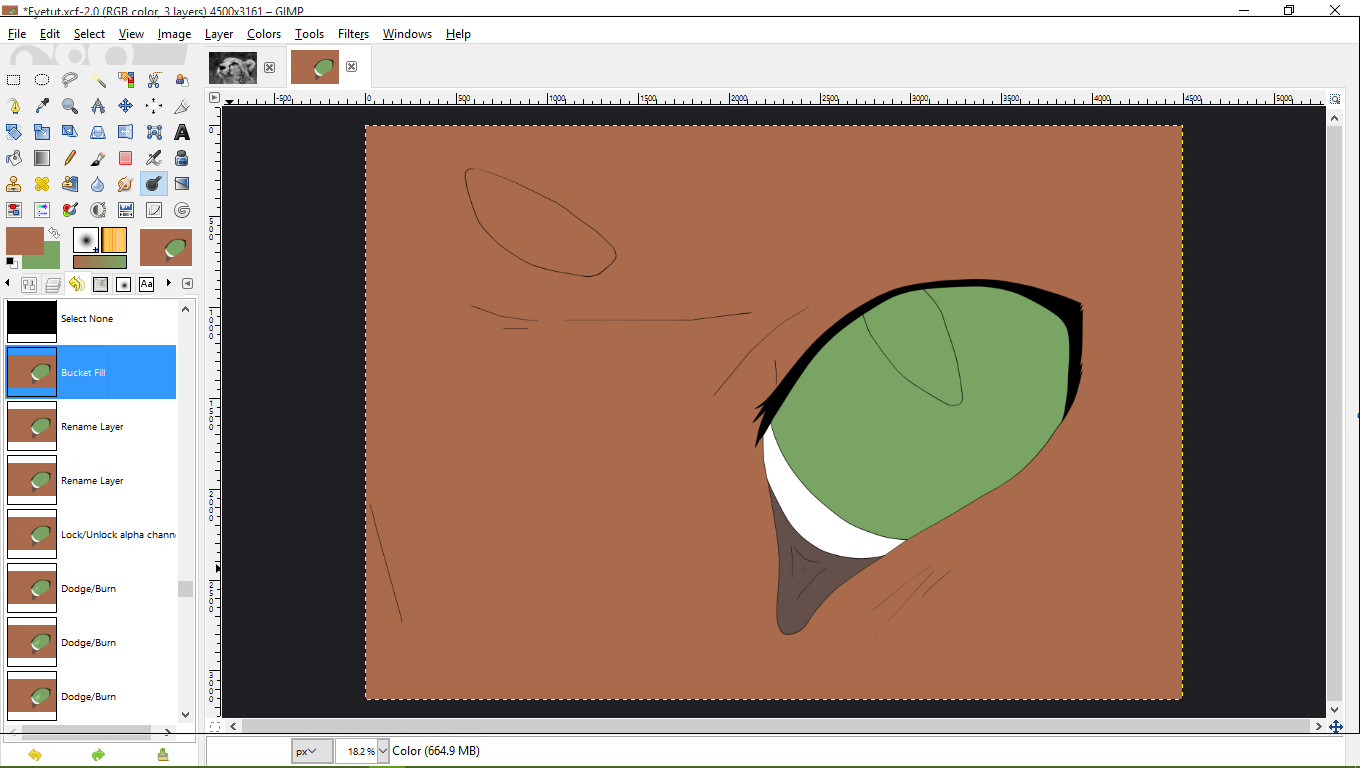Reset colors to black and white
The image size is (1360, 768).
11,263
